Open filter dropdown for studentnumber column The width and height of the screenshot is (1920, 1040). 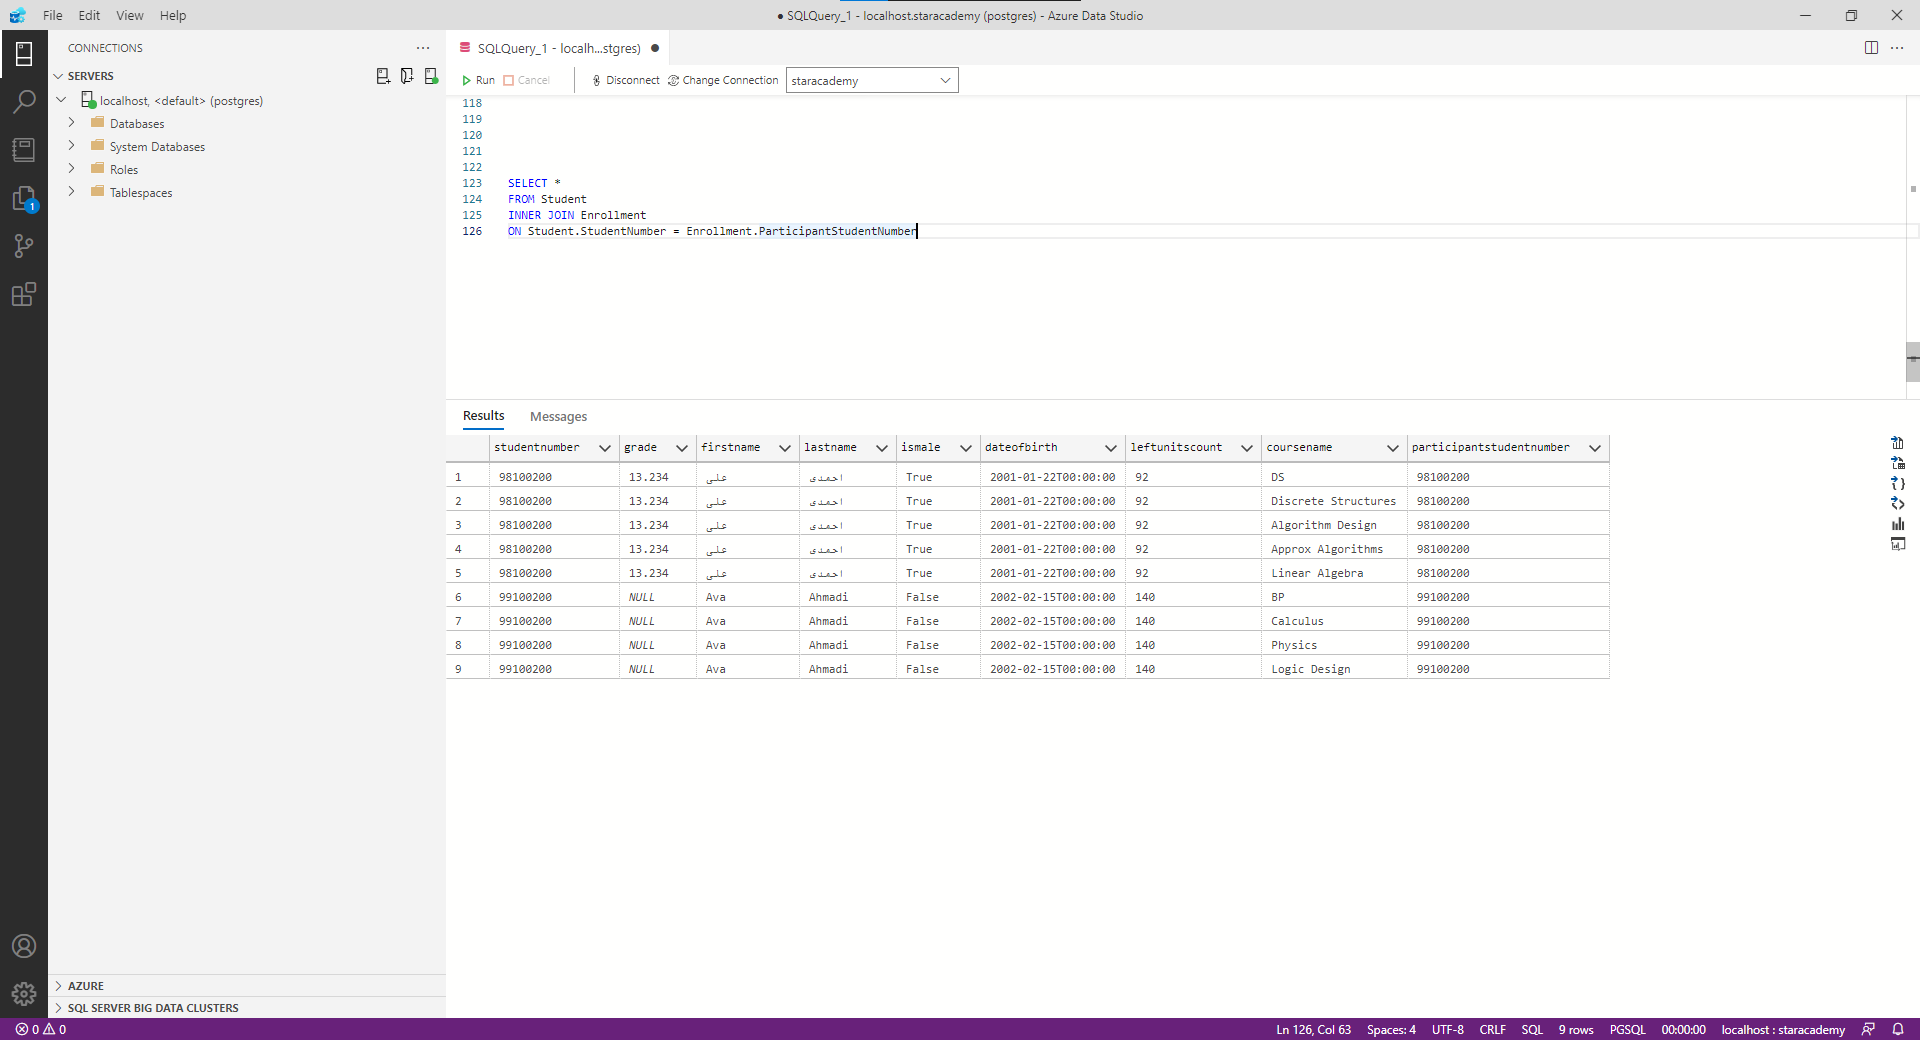tap(605, 448)
